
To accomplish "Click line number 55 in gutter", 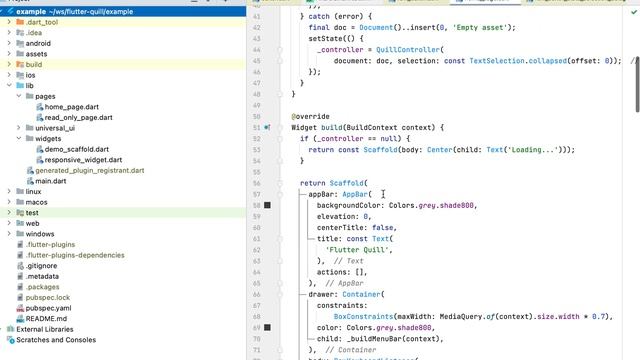I will pos(256,172).
